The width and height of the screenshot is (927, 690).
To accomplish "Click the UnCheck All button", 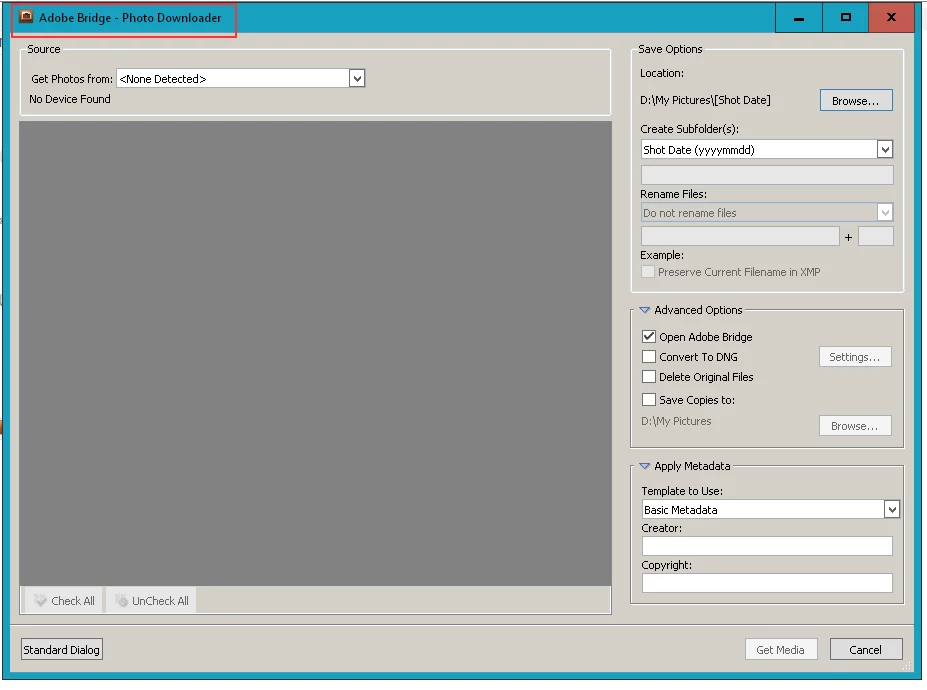I will [x=151, y=601].
